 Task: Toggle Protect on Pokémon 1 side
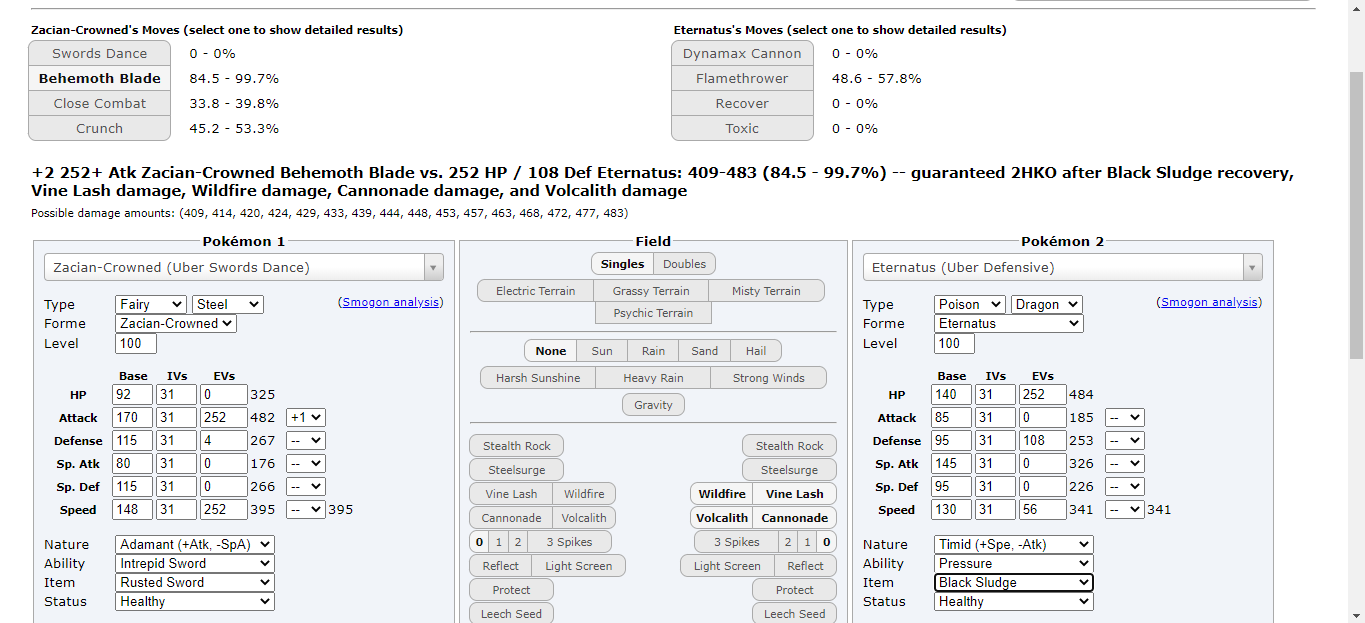(512, 590)
